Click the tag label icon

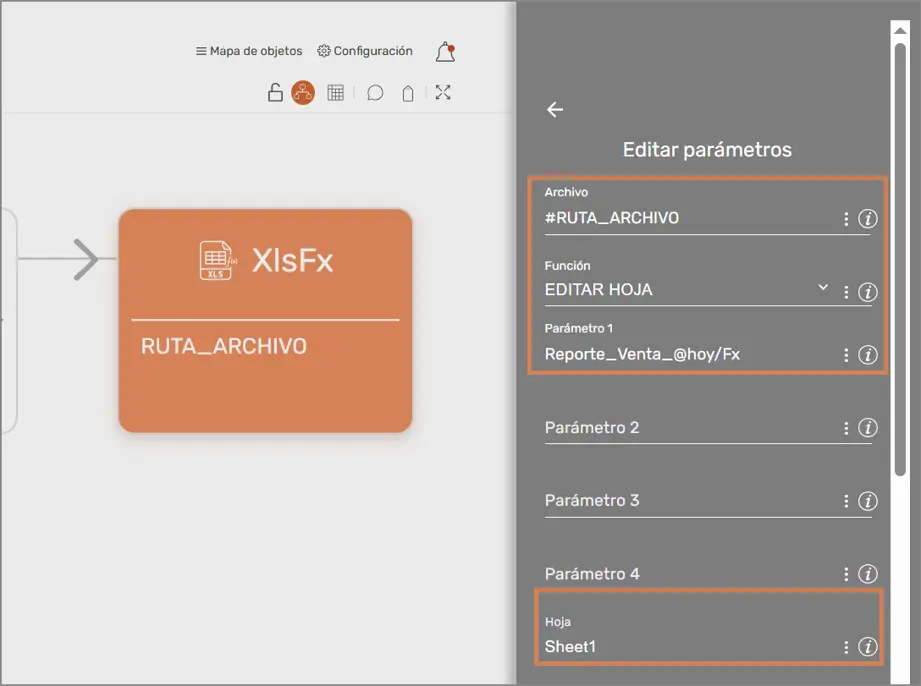tap(408, 93)
